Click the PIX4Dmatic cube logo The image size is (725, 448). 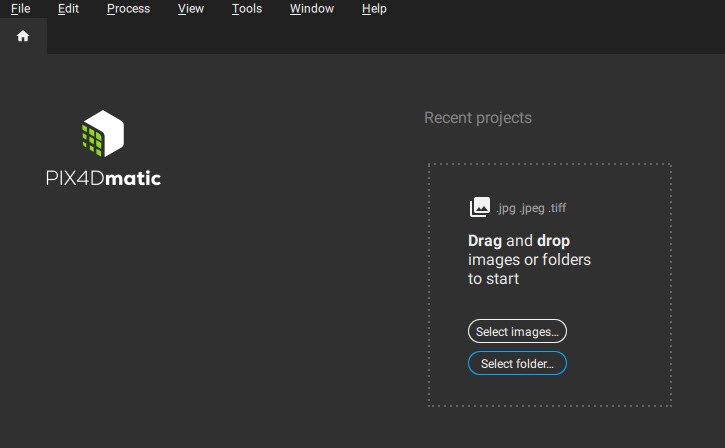(x=103, y=134)
